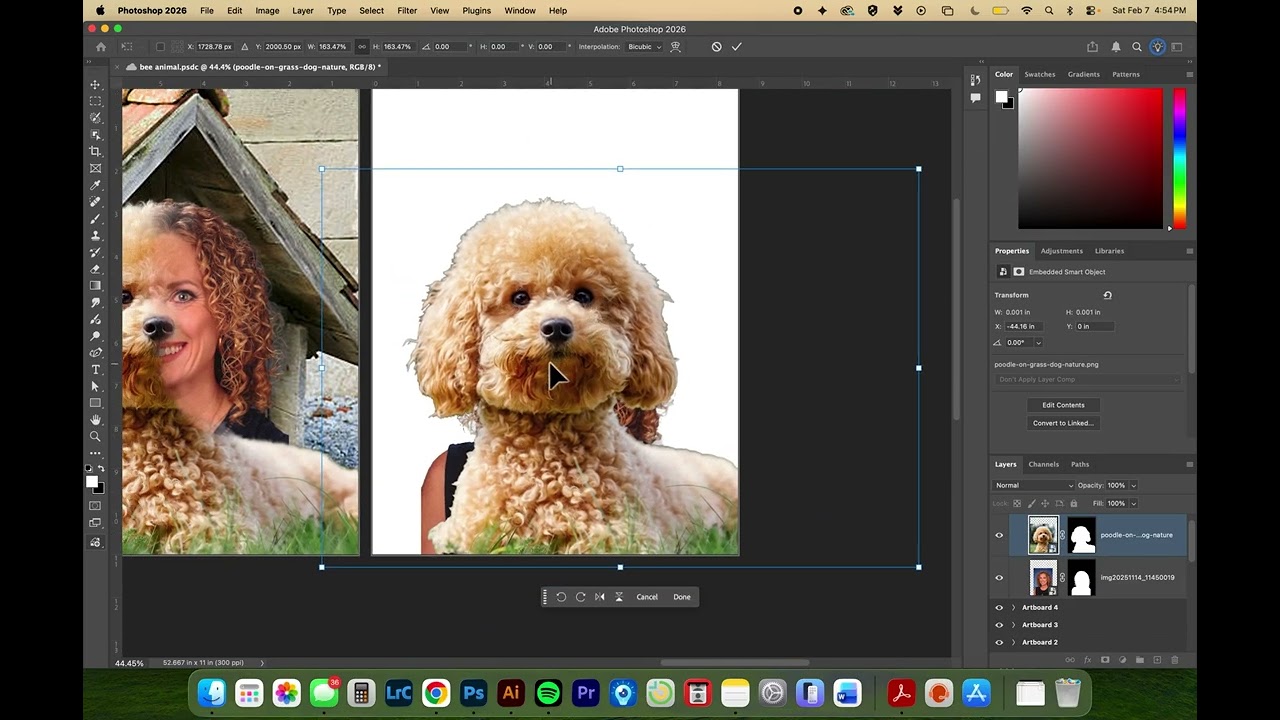Image resolution: width=1280 pixels, height=720 pixels.
Task: Click the hue spectrum slider strip
Action: [x=1179, y=158]
